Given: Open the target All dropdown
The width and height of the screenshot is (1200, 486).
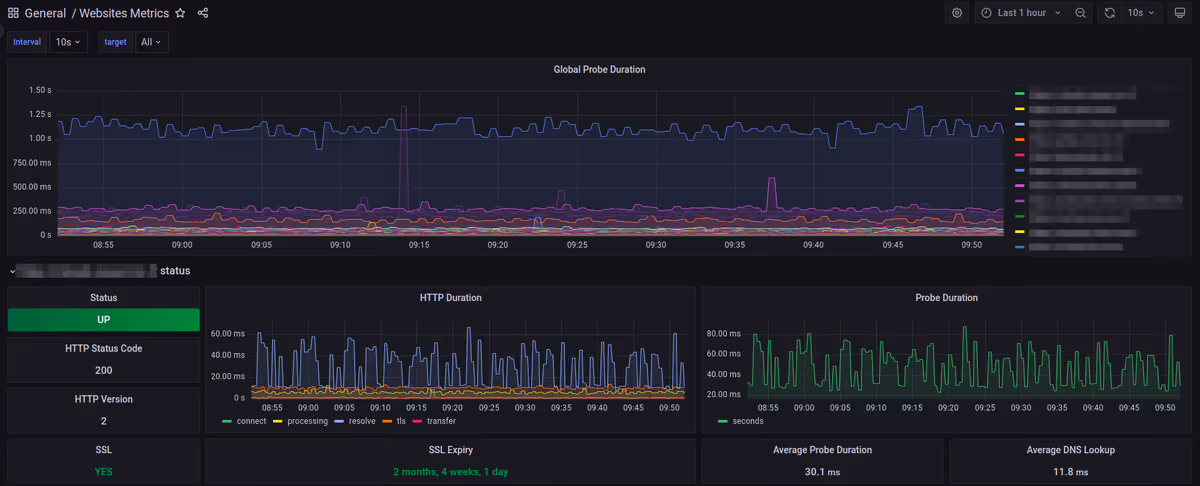Looking at the screenshot, I should coord(151,42).
